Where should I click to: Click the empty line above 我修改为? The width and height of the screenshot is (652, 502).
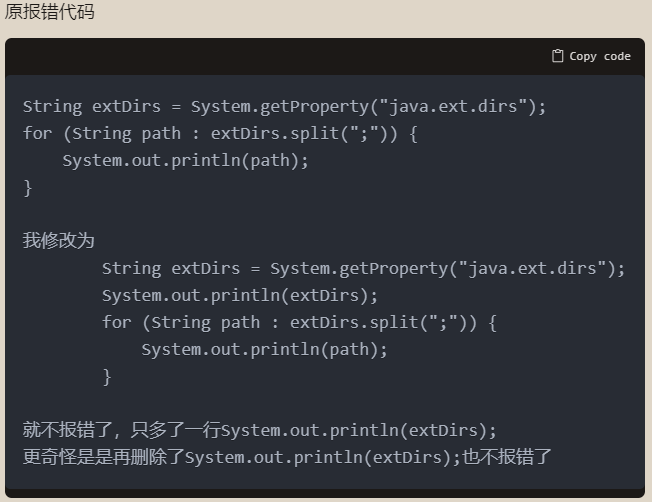325,214
